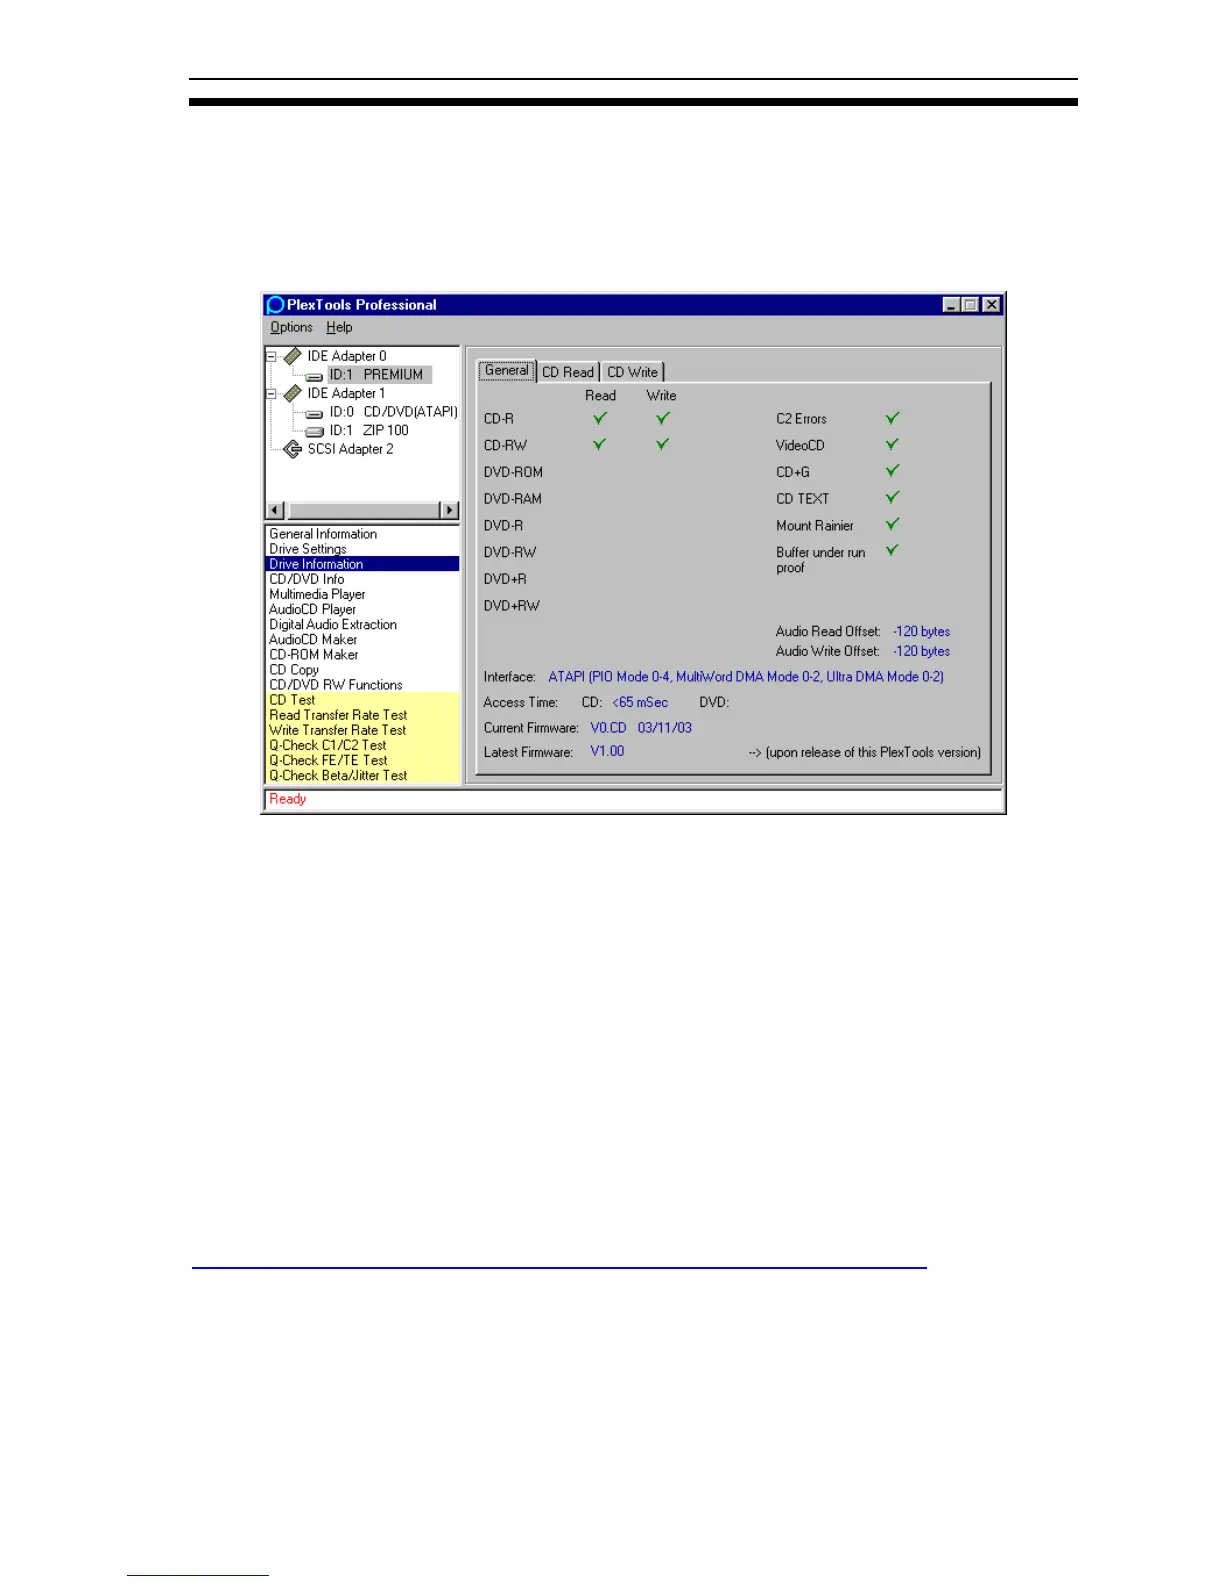
Task: Click the Ready status bar message
Action: (288, 799)
